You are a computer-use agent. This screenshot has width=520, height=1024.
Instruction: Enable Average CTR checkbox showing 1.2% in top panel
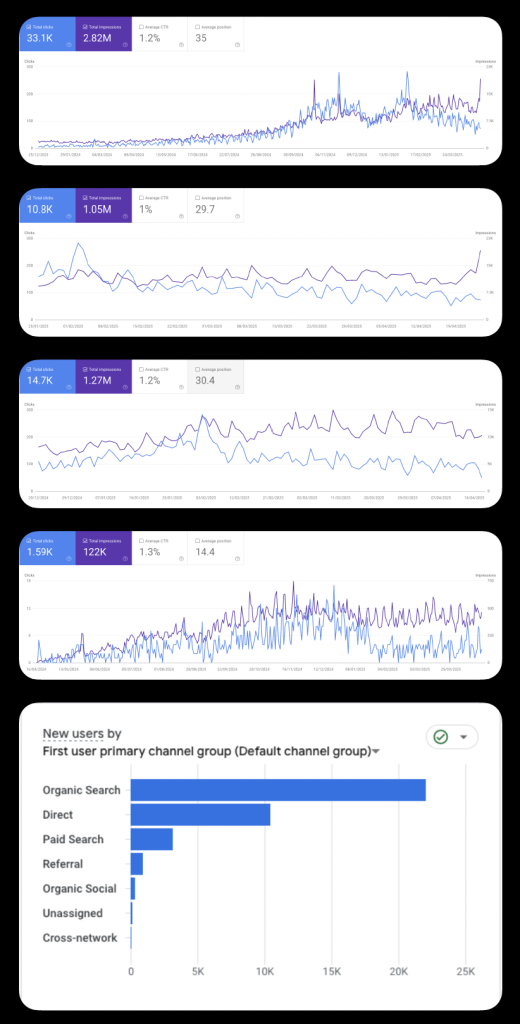(x=142, y=26)
